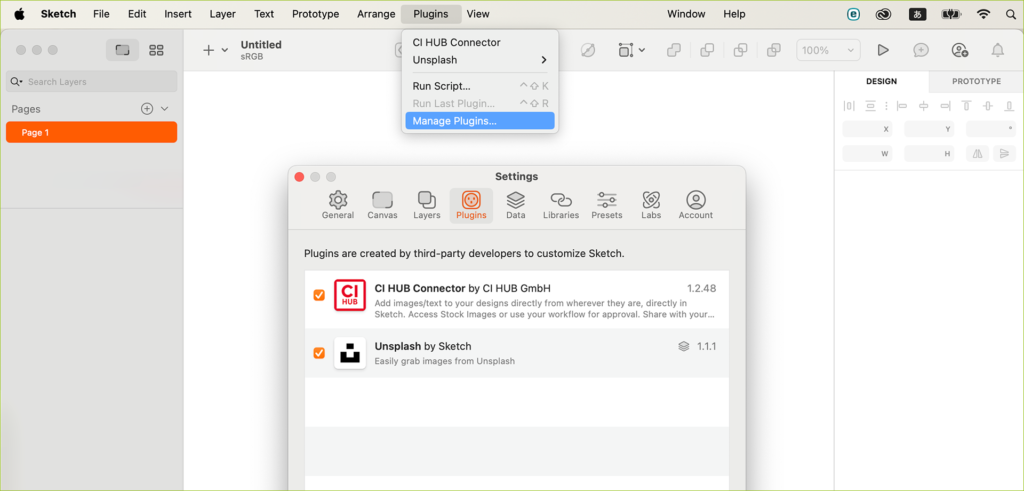Open Libraries settings tab
The width and height of the screenshot is (1024, 491).
pos(561,206)
